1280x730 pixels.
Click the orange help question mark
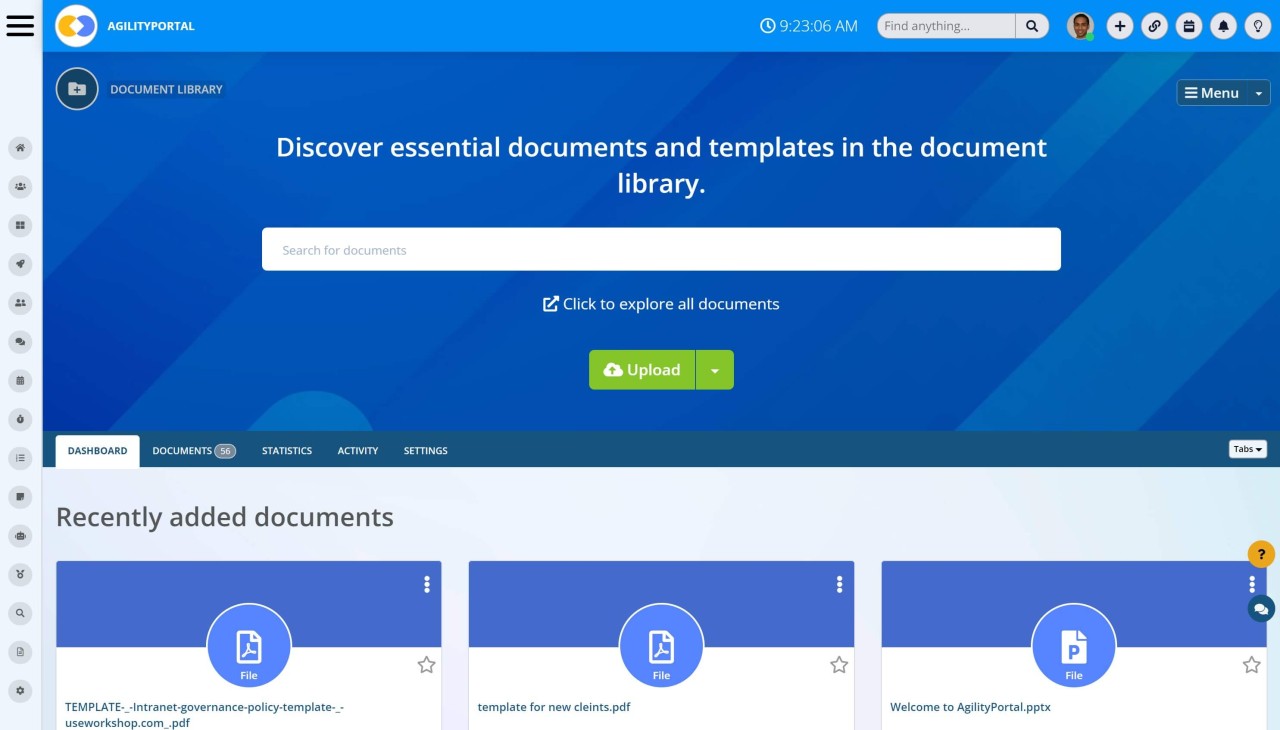1261,553
